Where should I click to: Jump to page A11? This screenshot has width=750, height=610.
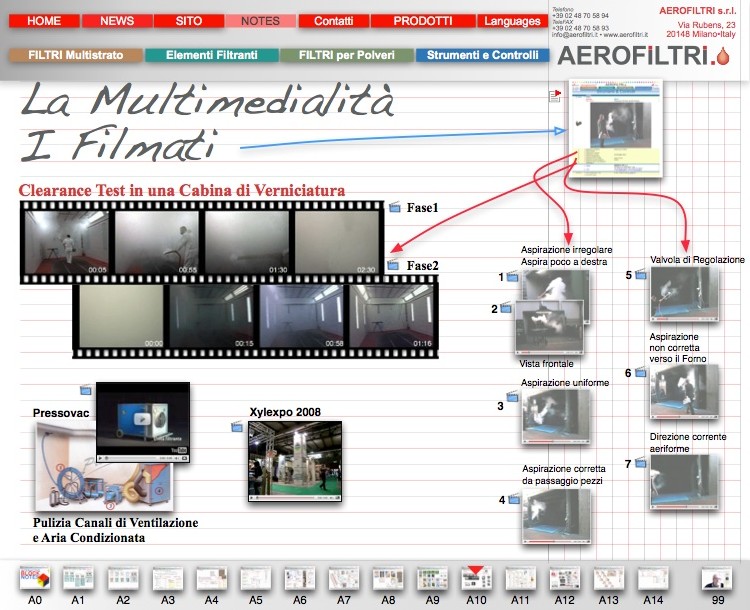point(520,578)
